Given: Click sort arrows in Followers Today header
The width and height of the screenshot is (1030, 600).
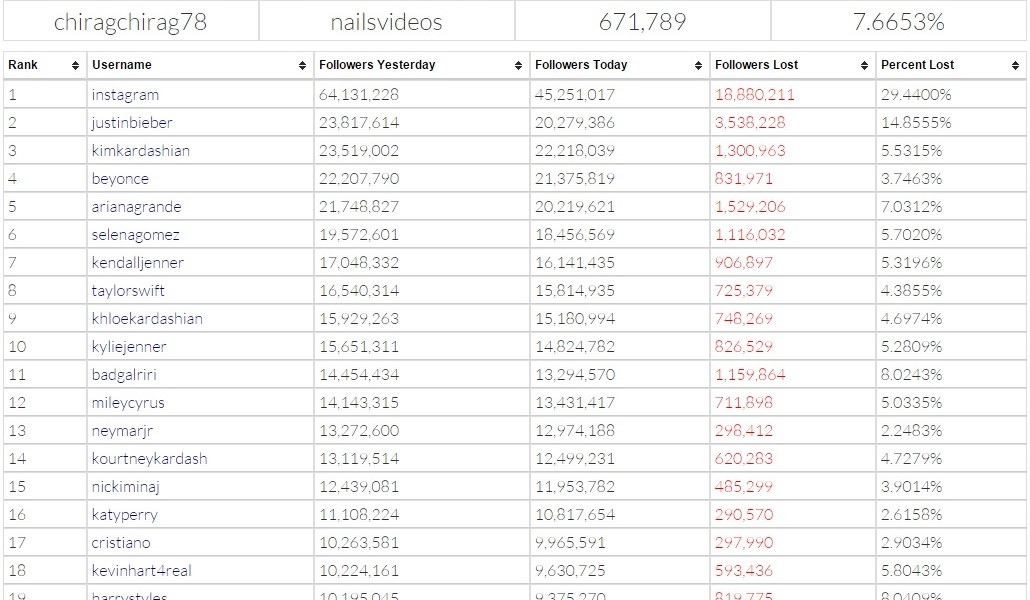Looking at the screenshot, I should click(x=699, y=65).
